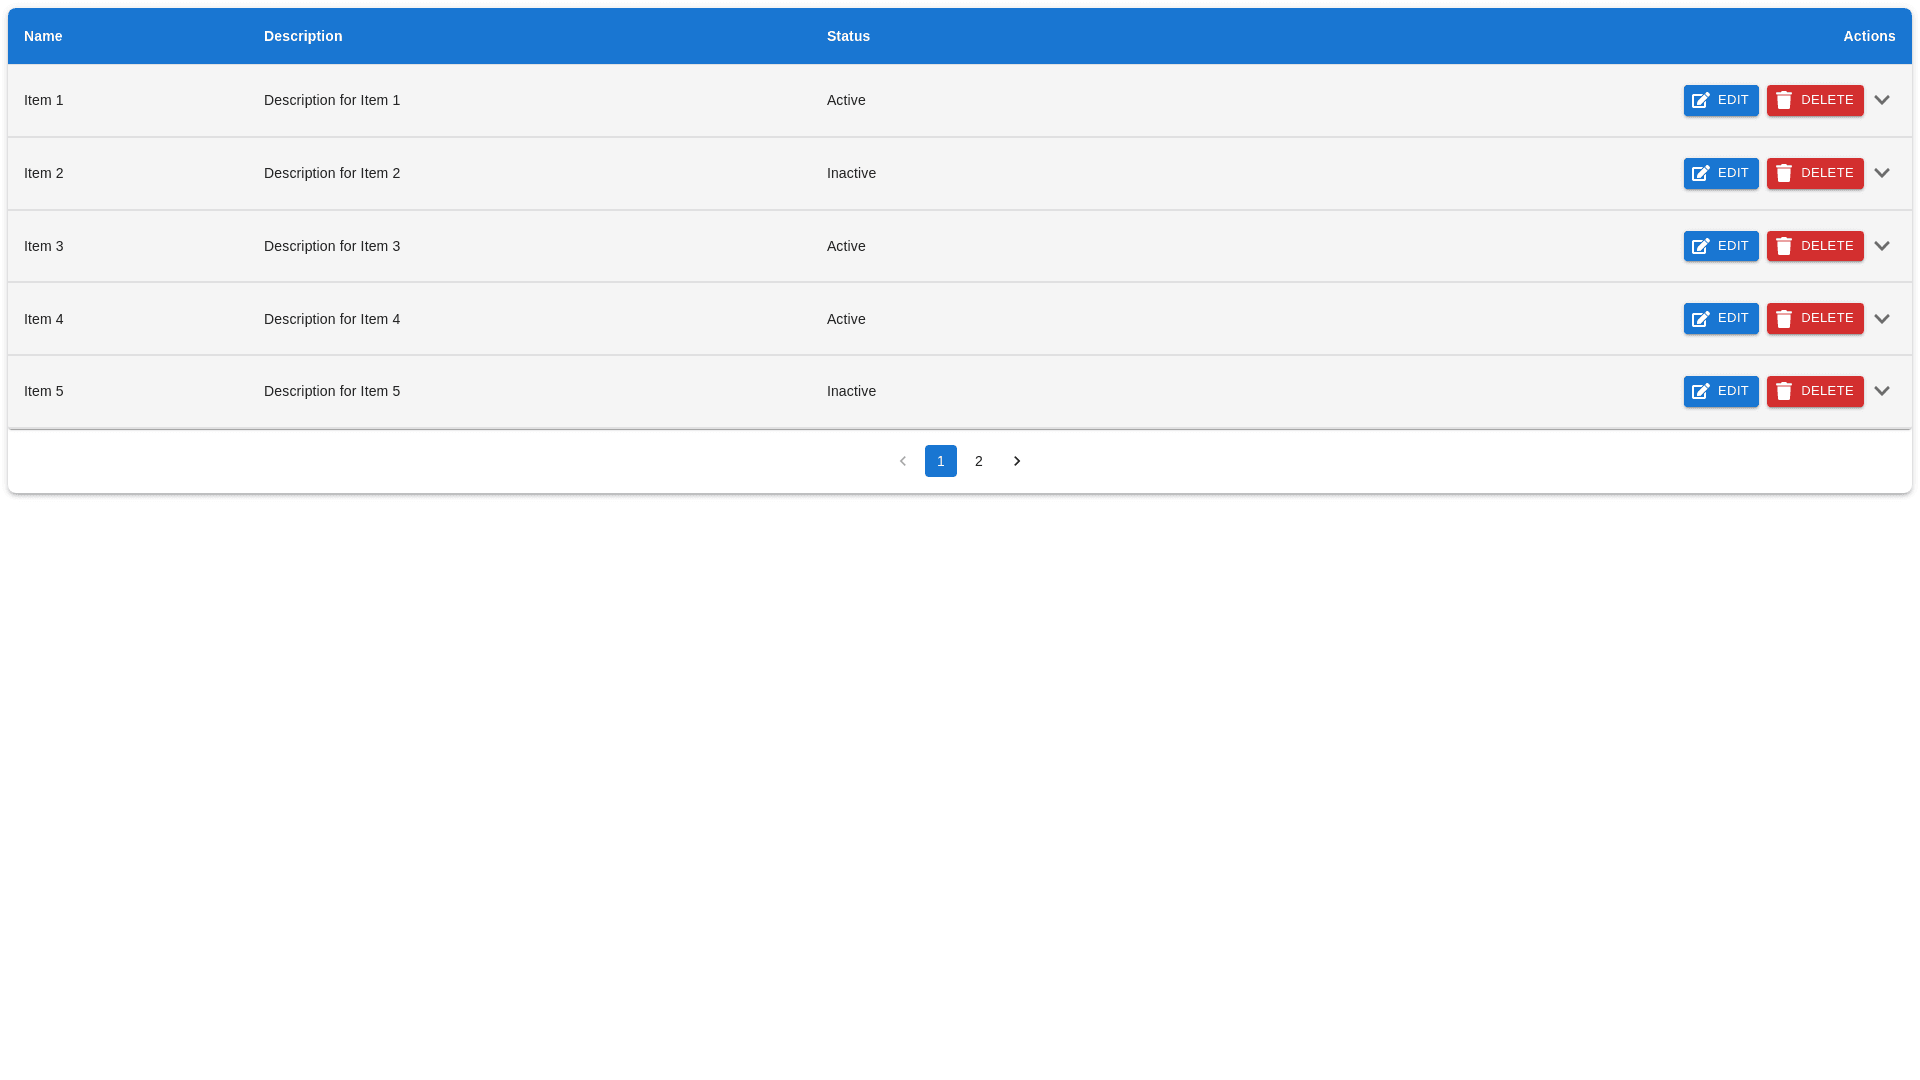Delete Item 4 using its red button

tap(1814, 319)
